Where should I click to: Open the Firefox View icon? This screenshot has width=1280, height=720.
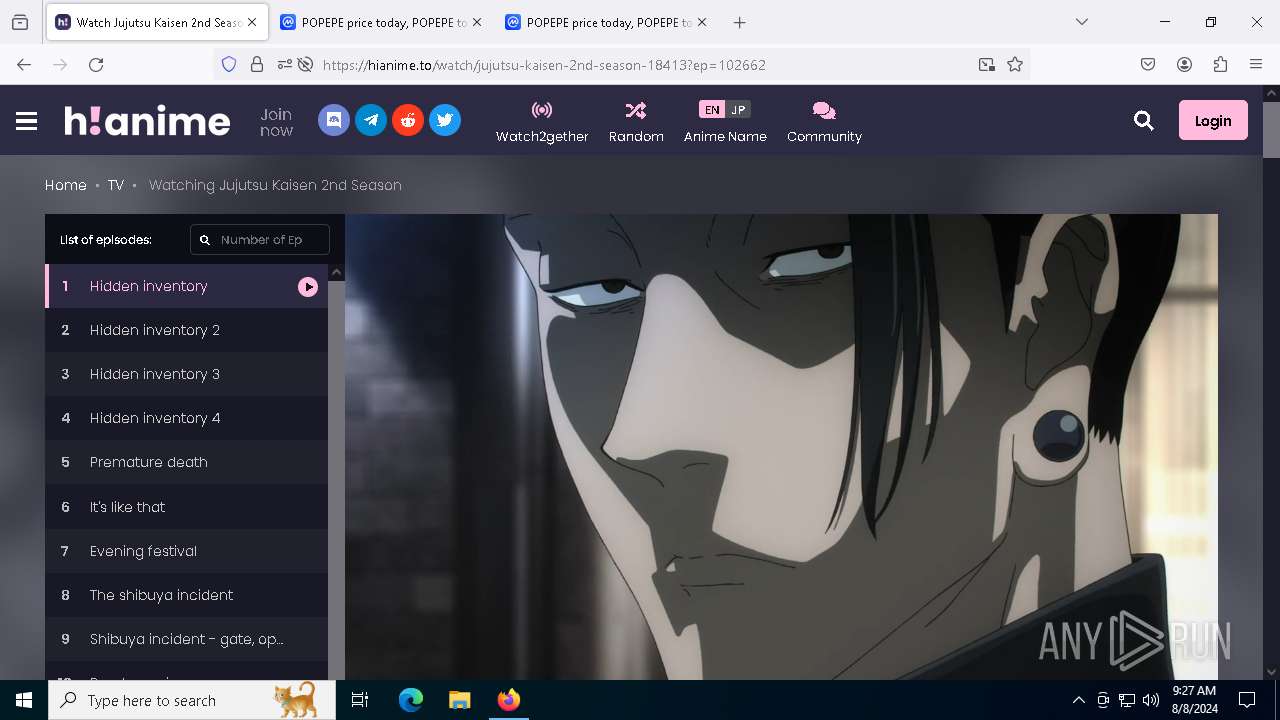(20, 22)
